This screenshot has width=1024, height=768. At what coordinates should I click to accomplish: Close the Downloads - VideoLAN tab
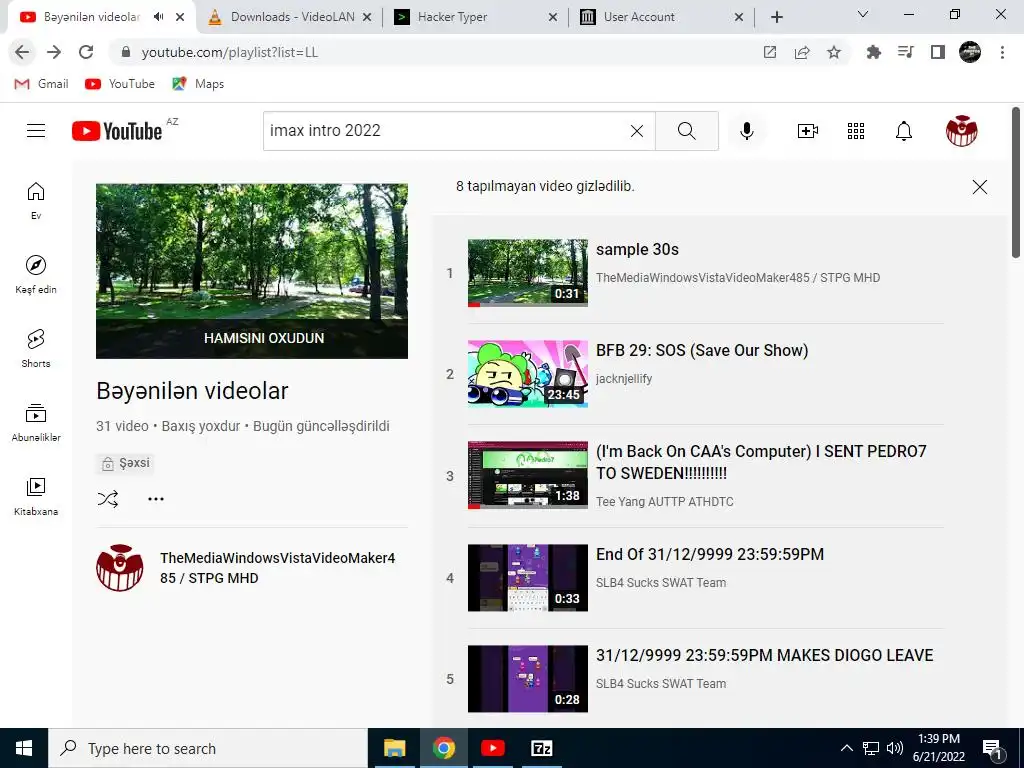pos(367,17)
